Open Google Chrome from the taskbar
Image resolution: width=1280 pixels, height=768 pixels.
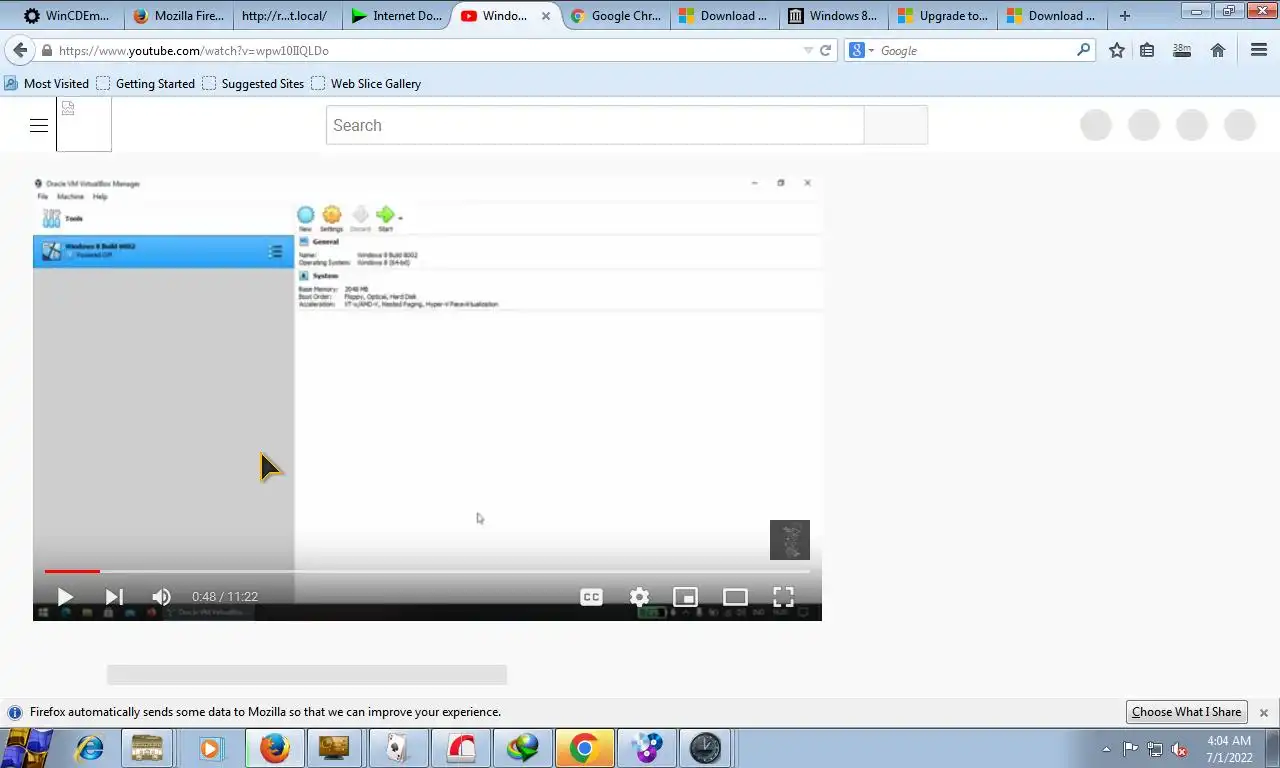coord(584,748)
